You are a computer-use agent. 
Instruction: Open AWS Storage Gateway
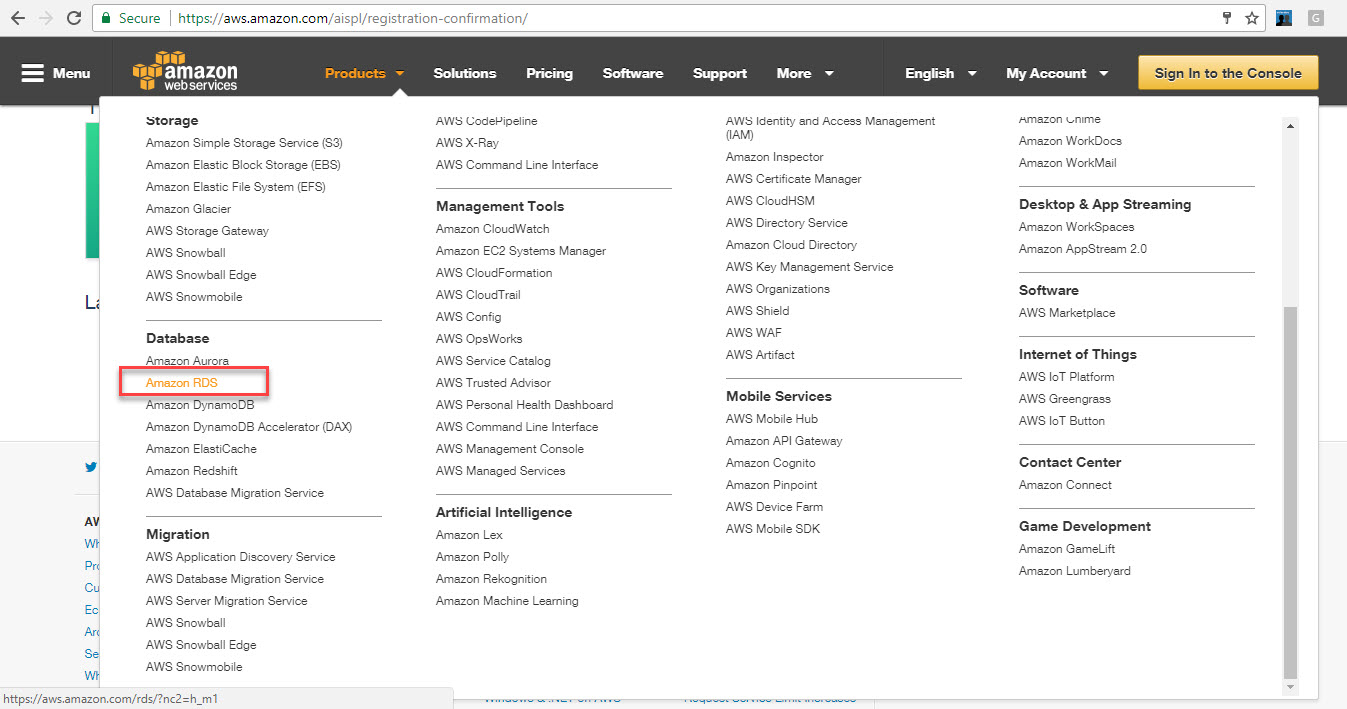pos(207,231)
